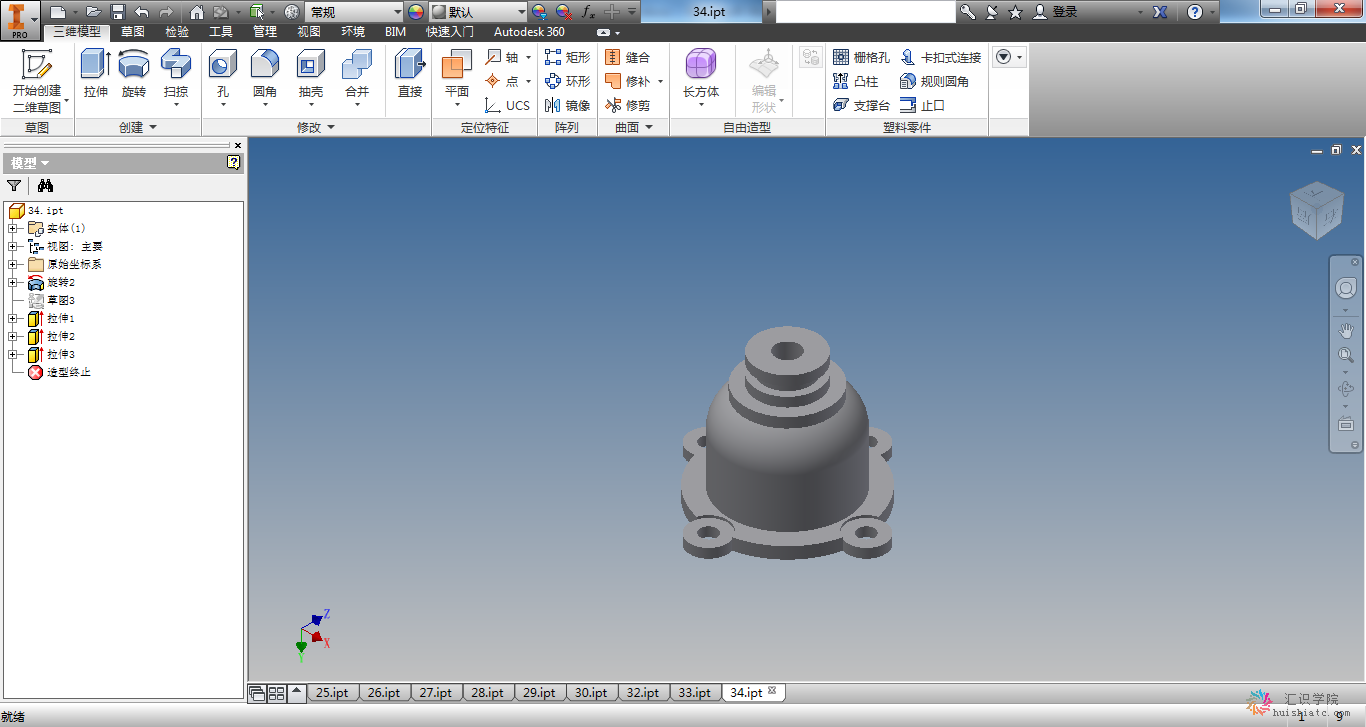Select the Hole (孔) tool
This screenshot has height=727, width=1366.
(x=223, y=78)
